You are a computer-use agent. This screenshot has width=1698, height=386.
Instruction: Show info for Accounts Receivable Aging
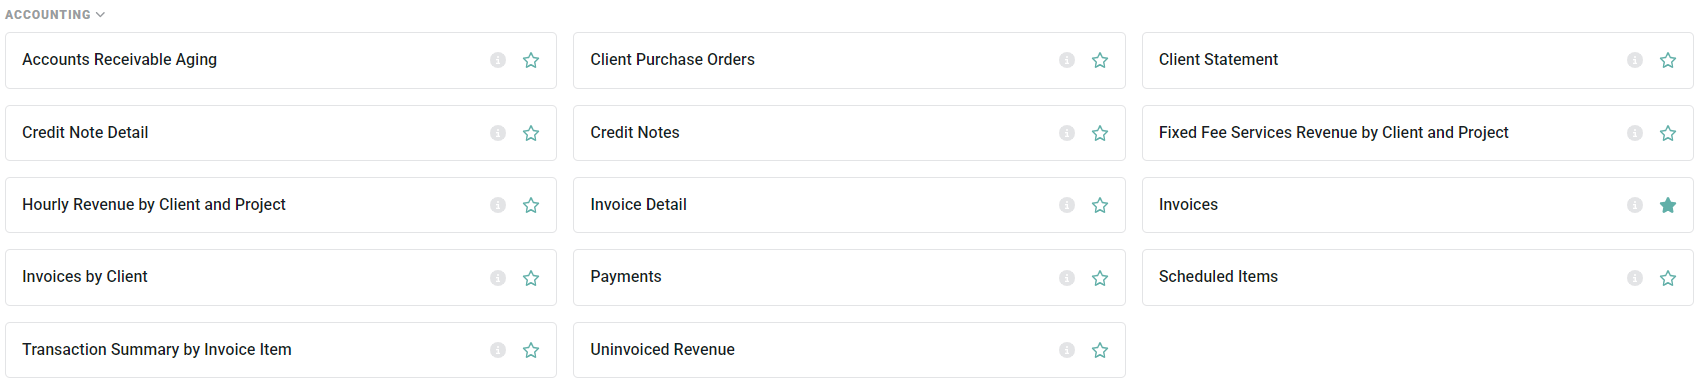(x=498, y=61)
